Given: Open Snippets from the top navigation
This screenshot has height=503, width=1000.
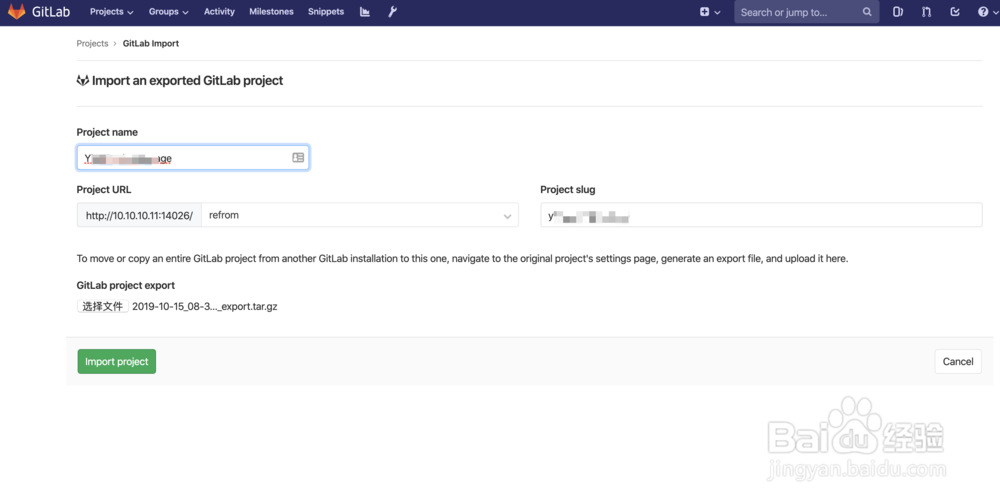Looking at the screenshot, I should [326, 11].
